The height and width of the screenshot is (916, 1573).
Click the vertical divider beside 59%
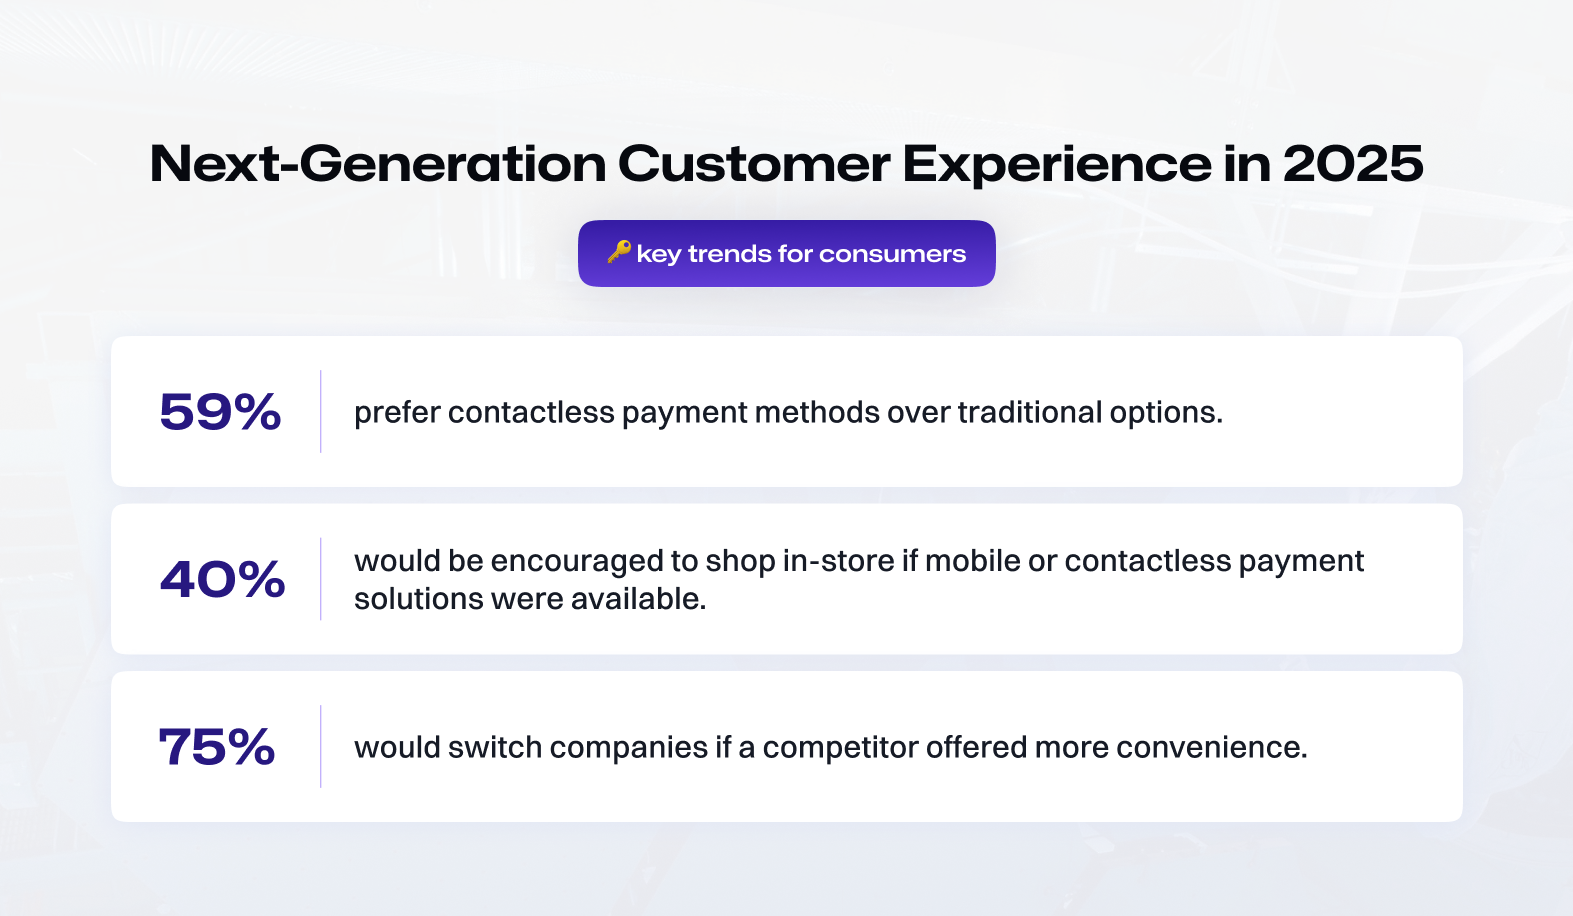(321, 411)
